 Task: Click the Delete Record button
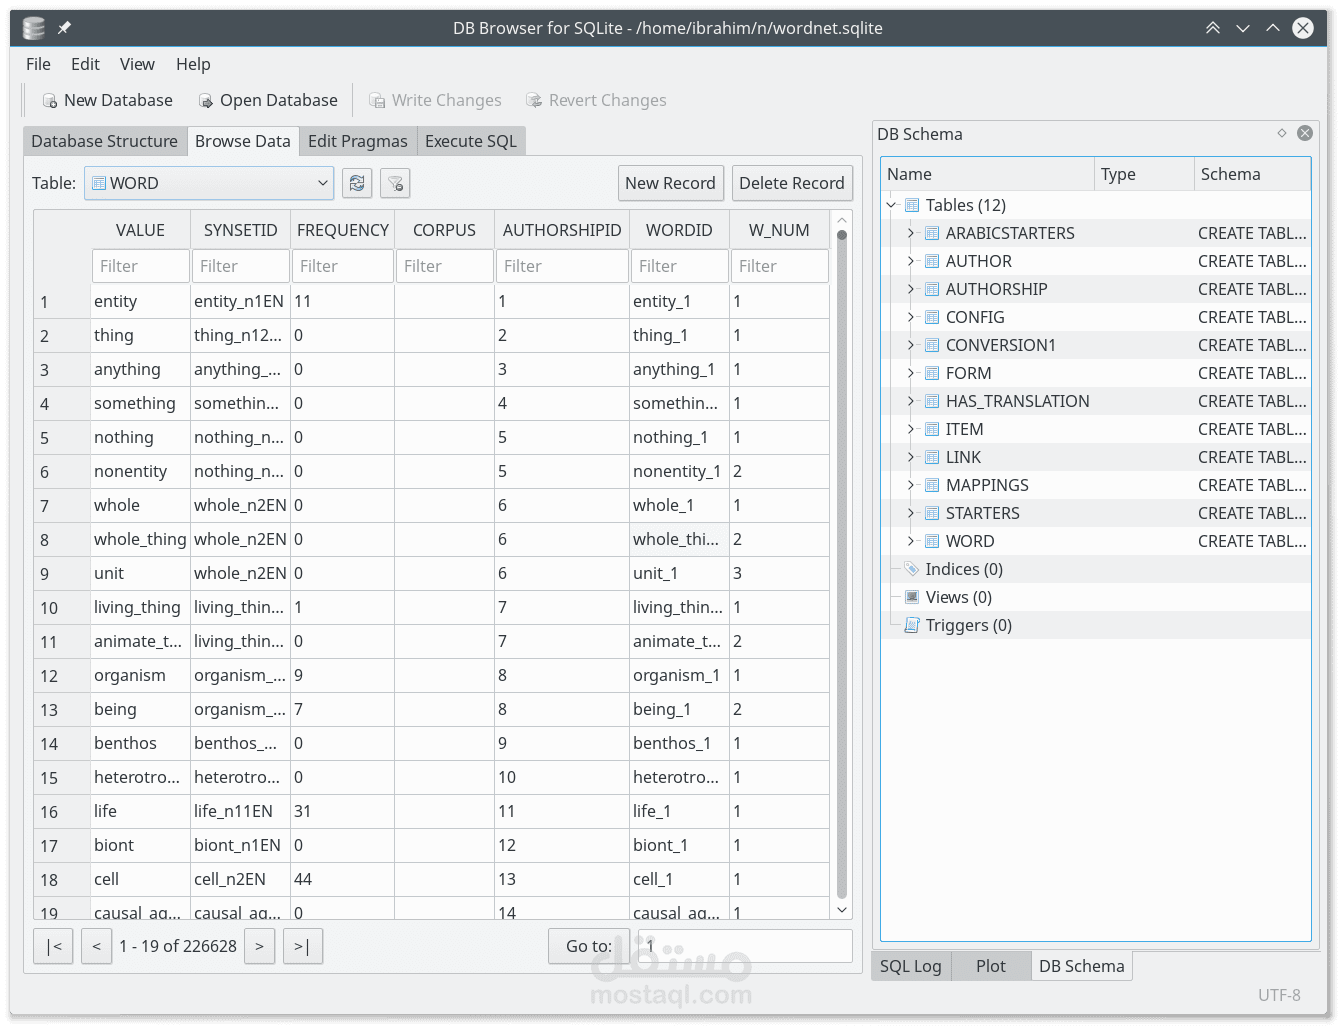click(792, 183)
